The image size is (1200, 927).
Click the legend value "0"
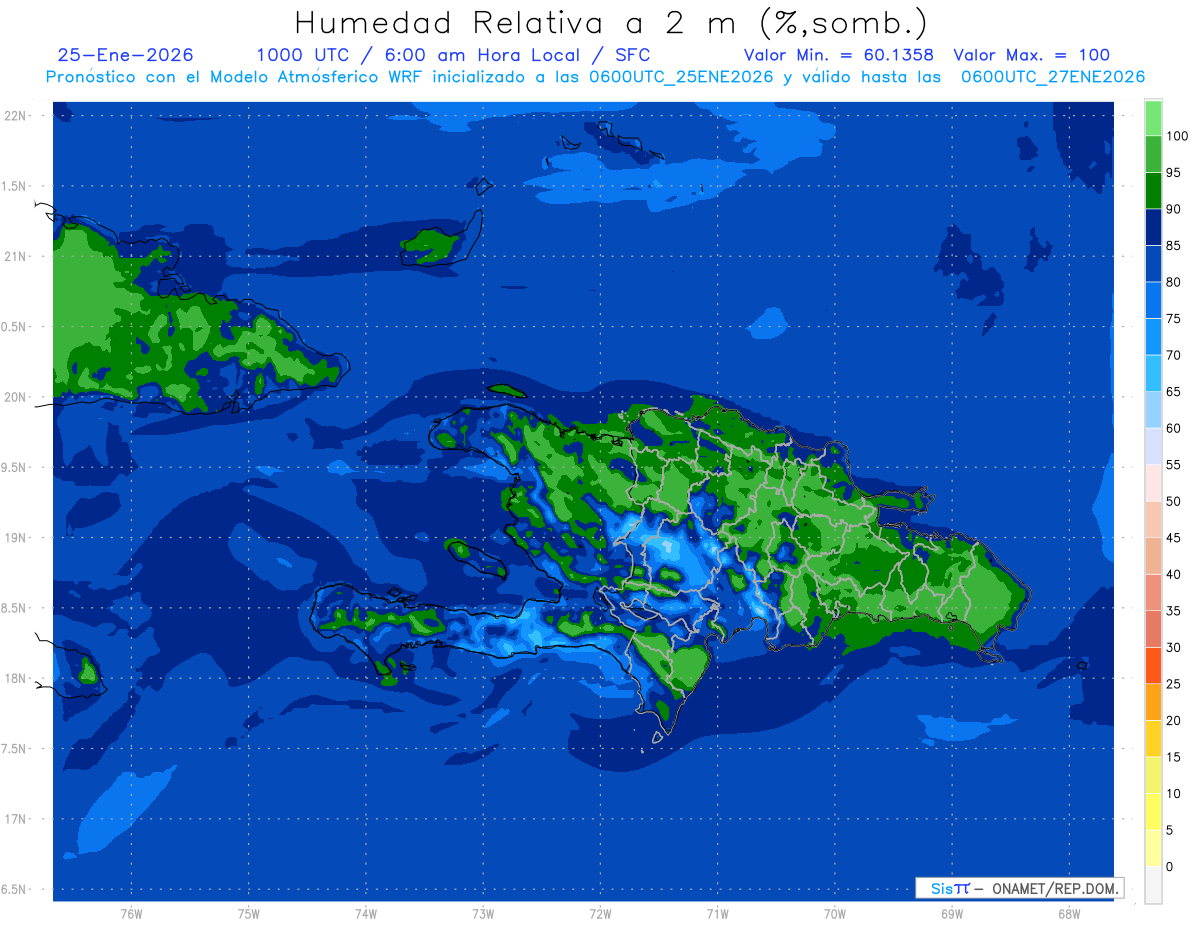[x=1170, y=867]
